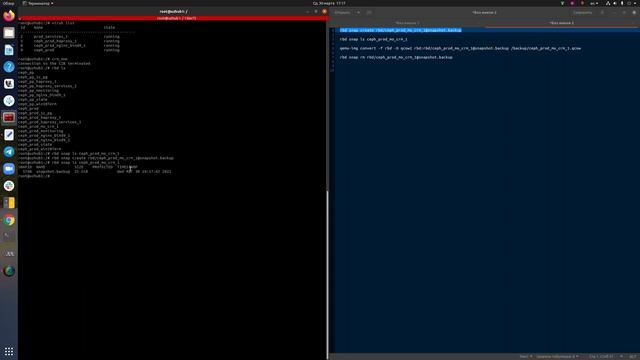Click 'ceph_prod_monitoring' in the terminal list
The width and height of the screenshot is (640, 360).
40,131
